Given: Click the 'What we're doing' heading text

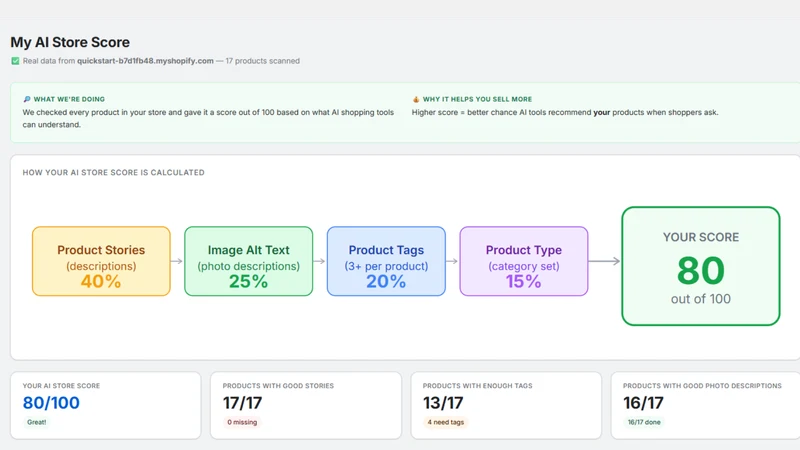Looking at the screenshot, I should coord(69,99).
